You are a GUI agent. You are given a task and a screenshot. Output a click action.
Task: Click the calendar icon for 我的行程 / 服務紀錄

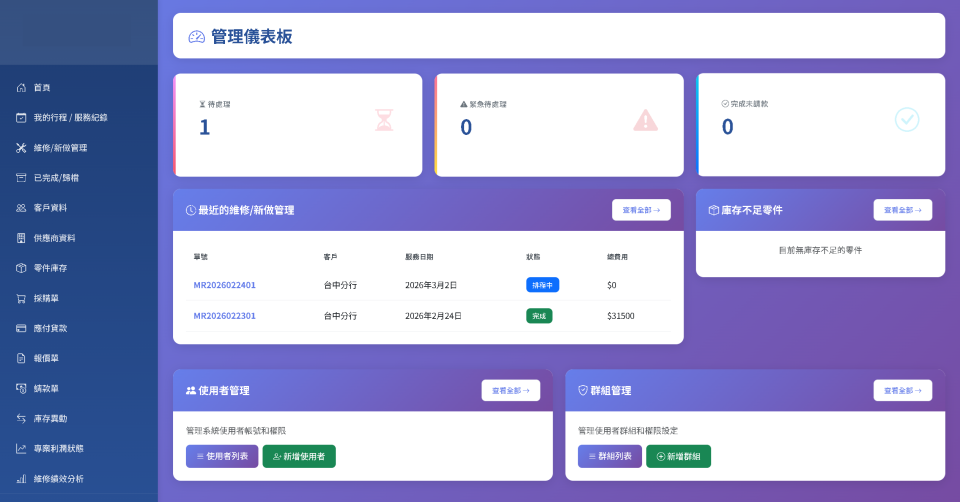tap(21, 118)
